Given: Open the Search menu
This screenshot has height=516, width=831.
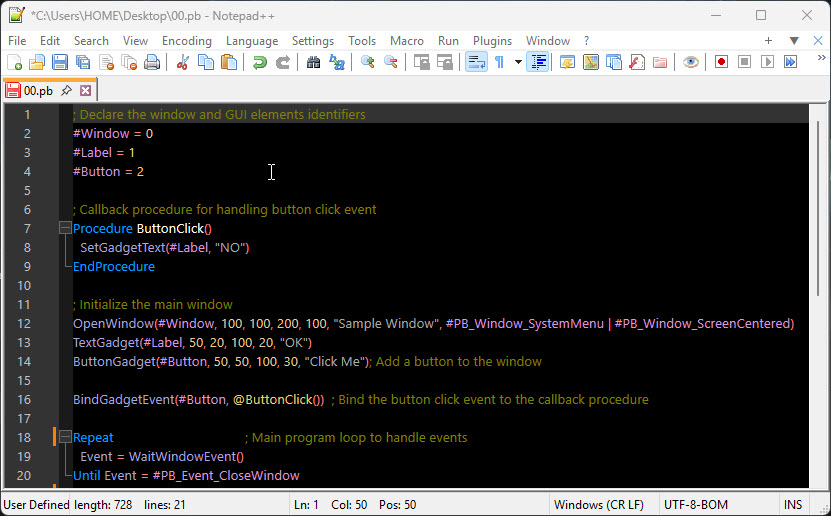Looking at the screenshot, I should pyautogui.click(x=91, y=41).
